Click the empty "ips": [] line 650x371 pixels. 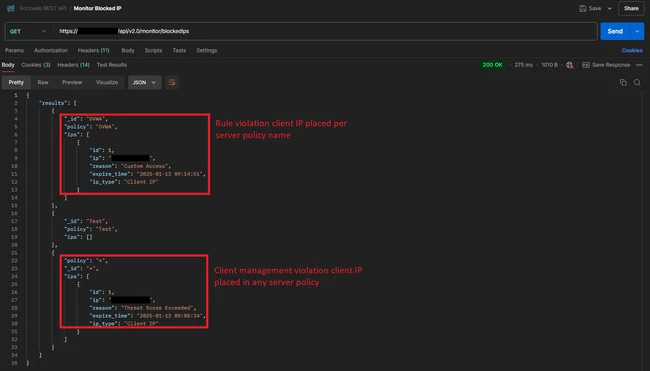(78, 237)
